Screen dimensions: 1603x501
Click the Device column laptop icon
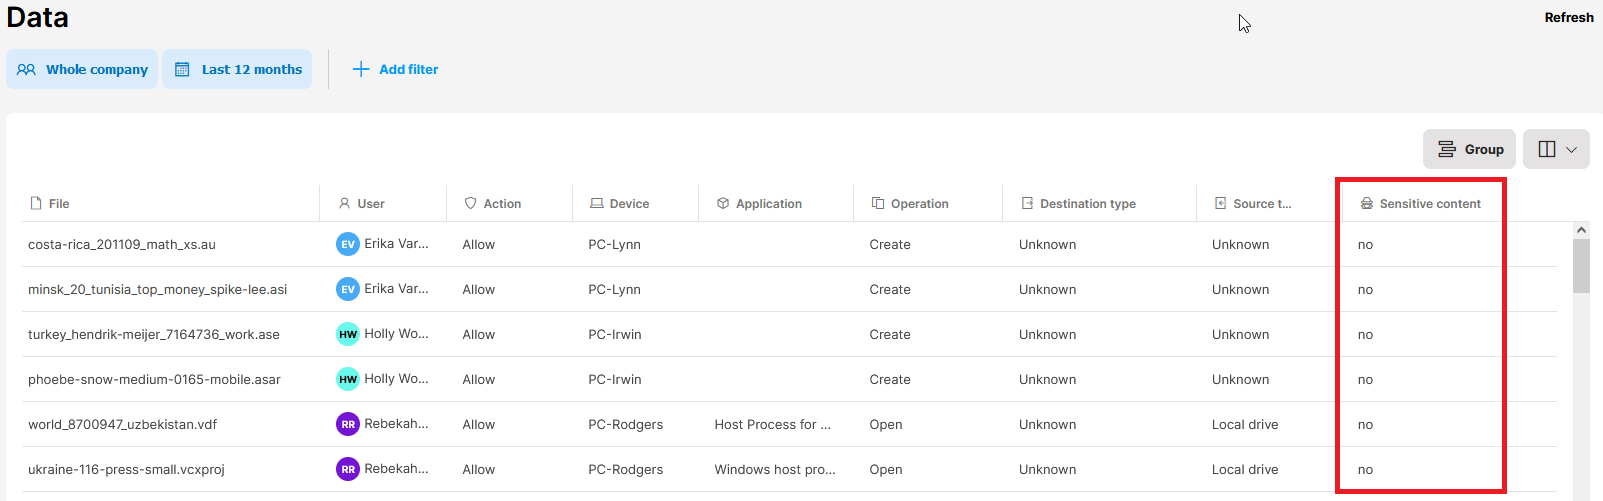597,204
